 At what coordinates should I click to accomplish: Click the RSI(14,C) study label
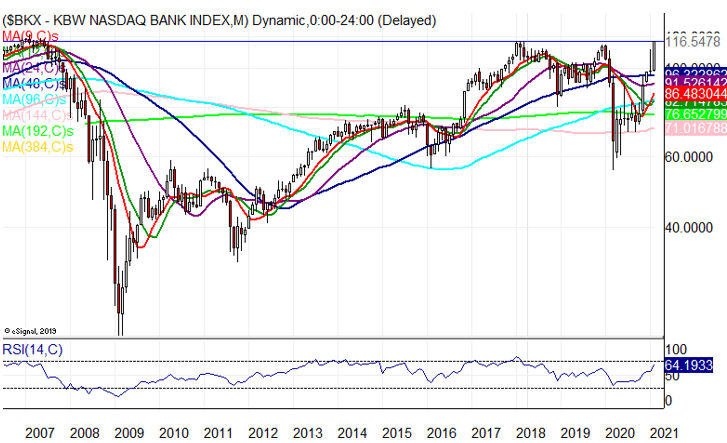pyautogui.click(x=32, y=348)
